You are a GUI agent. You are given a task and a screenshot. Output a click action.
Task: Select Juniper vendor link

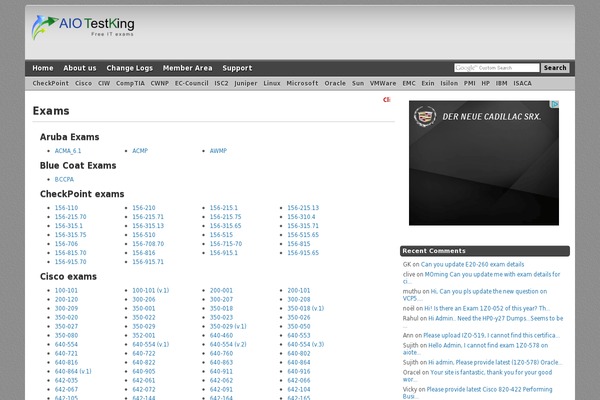(246, 83)
